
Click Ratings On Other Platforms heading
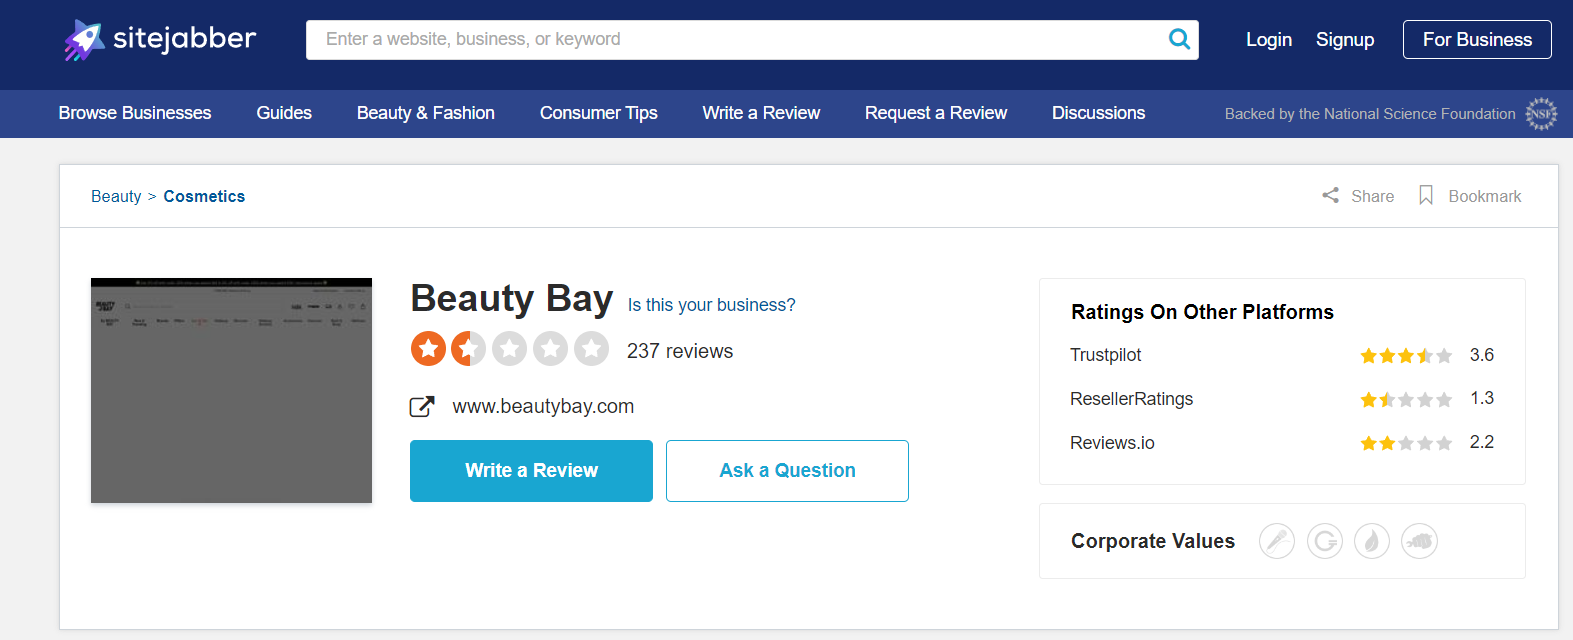(1202, 312)
